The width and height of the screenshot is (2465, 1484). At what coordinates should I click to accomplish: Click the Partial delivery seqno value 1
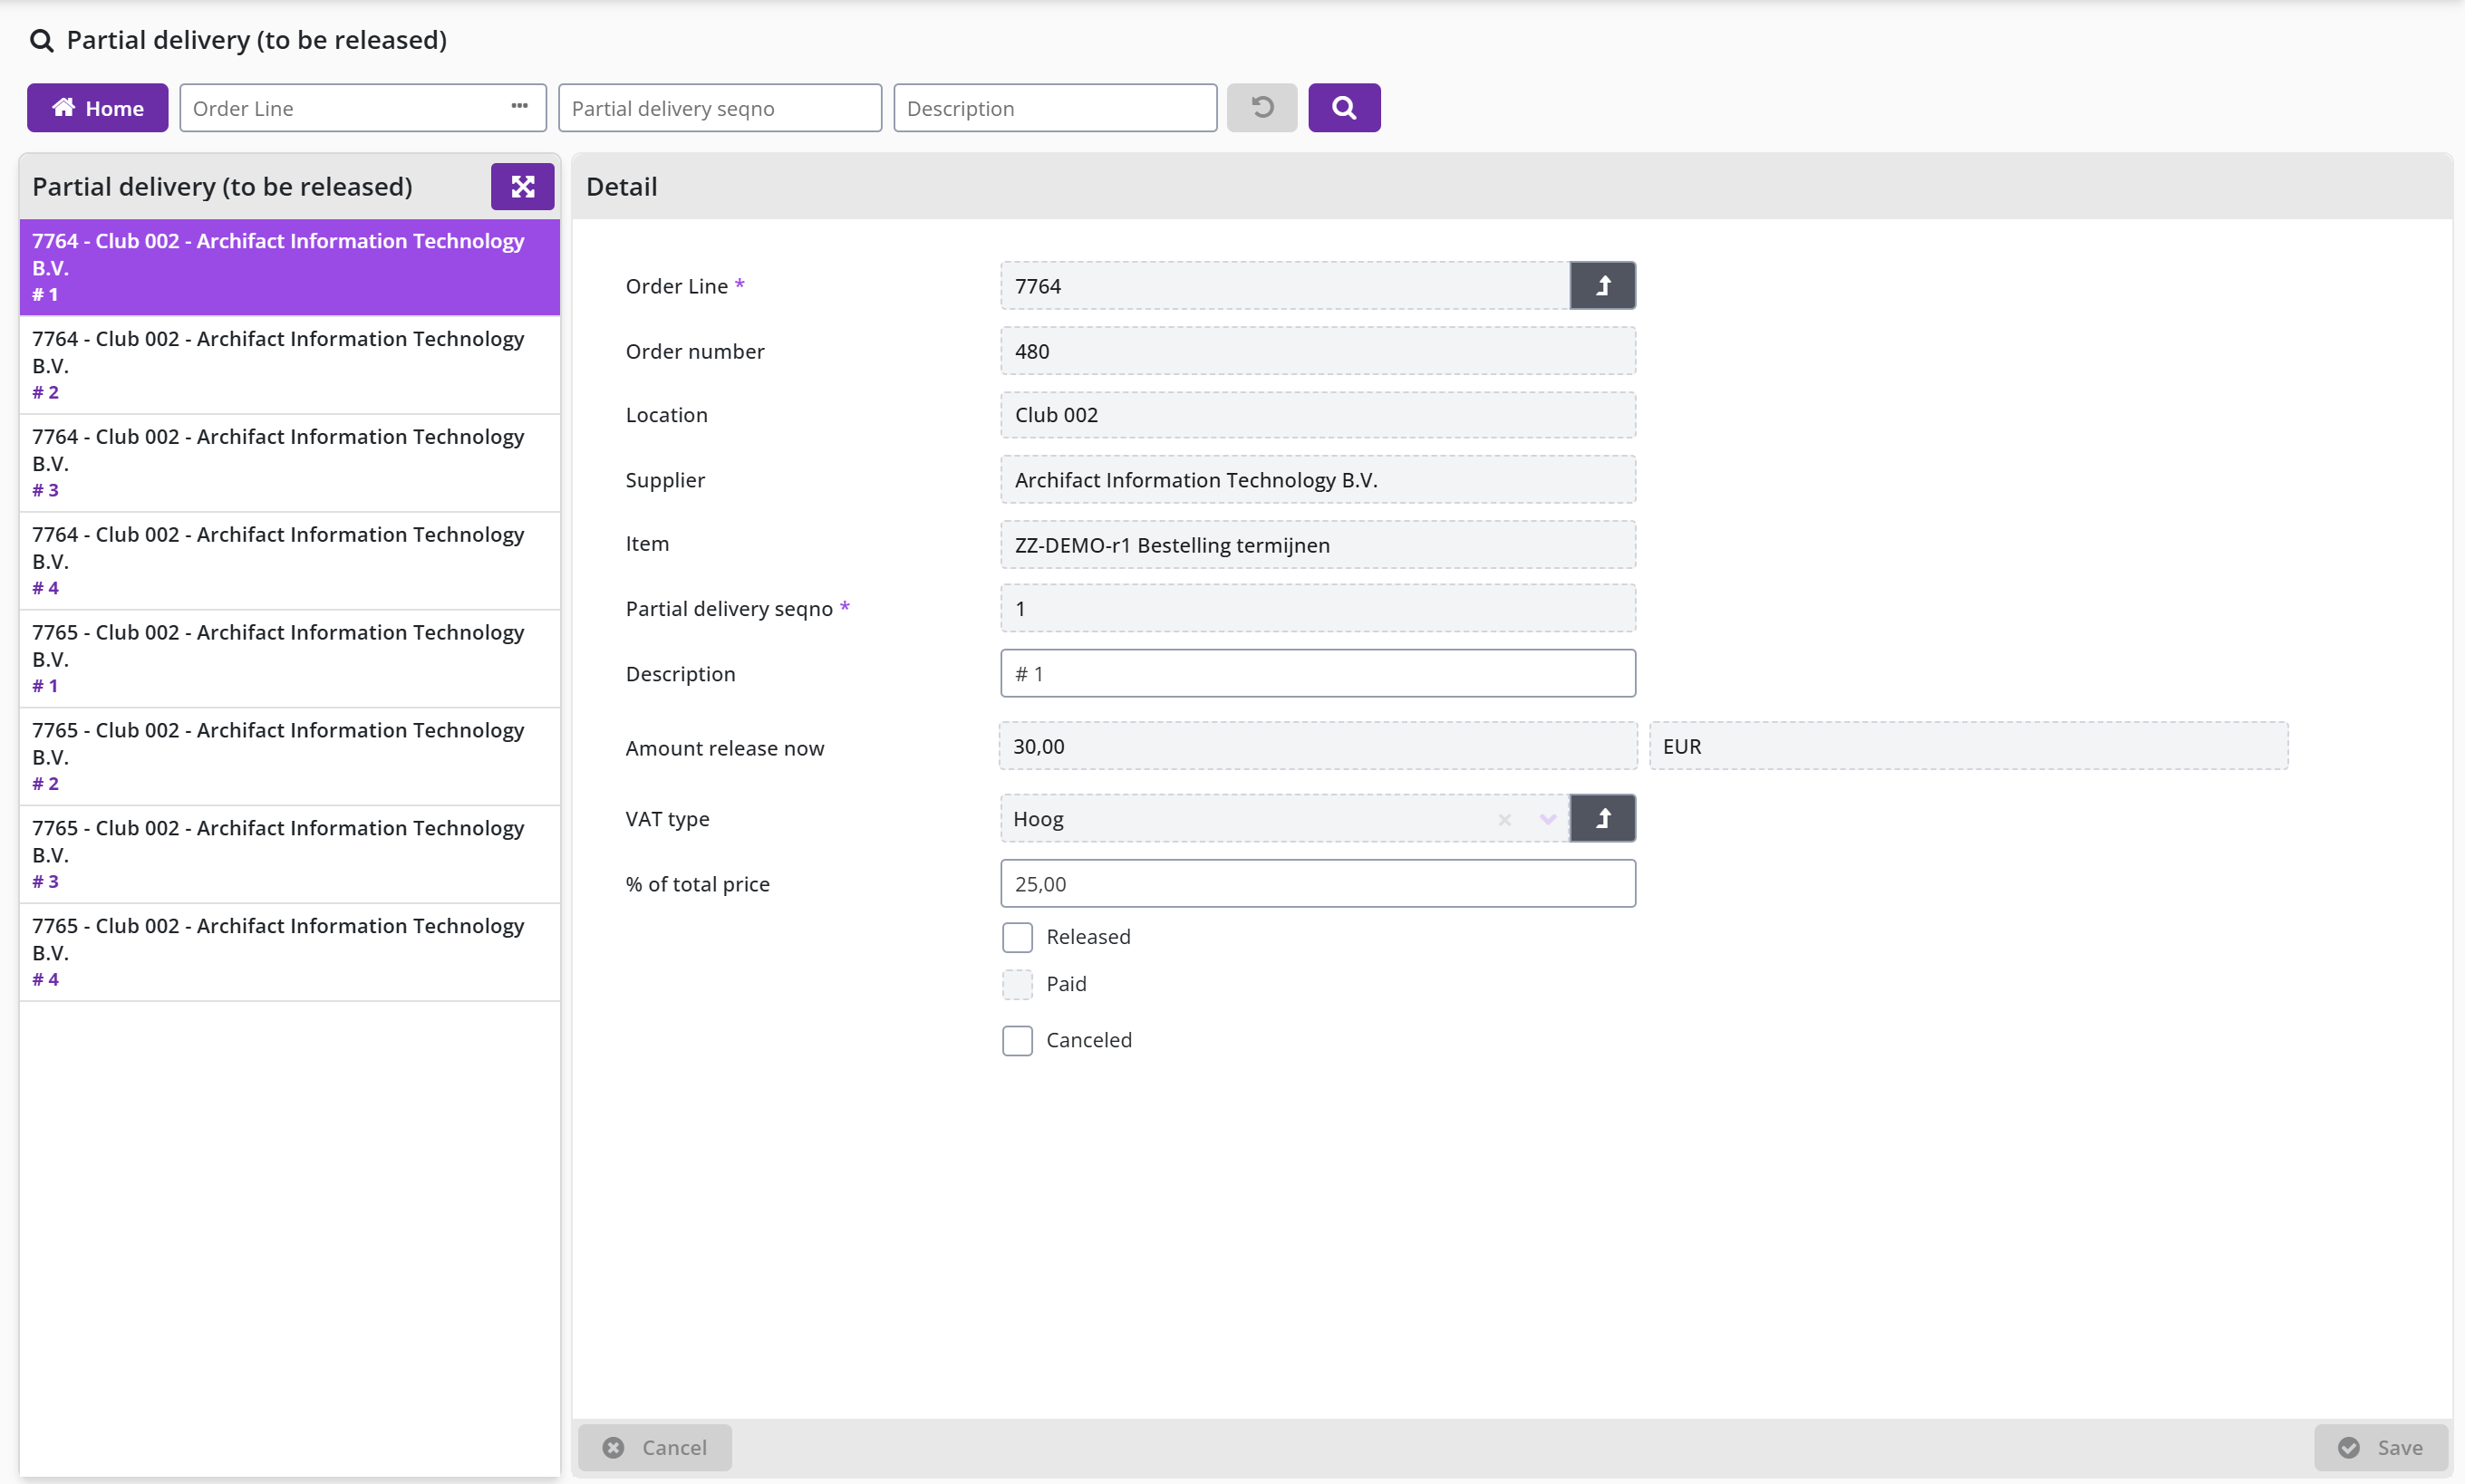pyautogui.click(x=1318, y=609)
